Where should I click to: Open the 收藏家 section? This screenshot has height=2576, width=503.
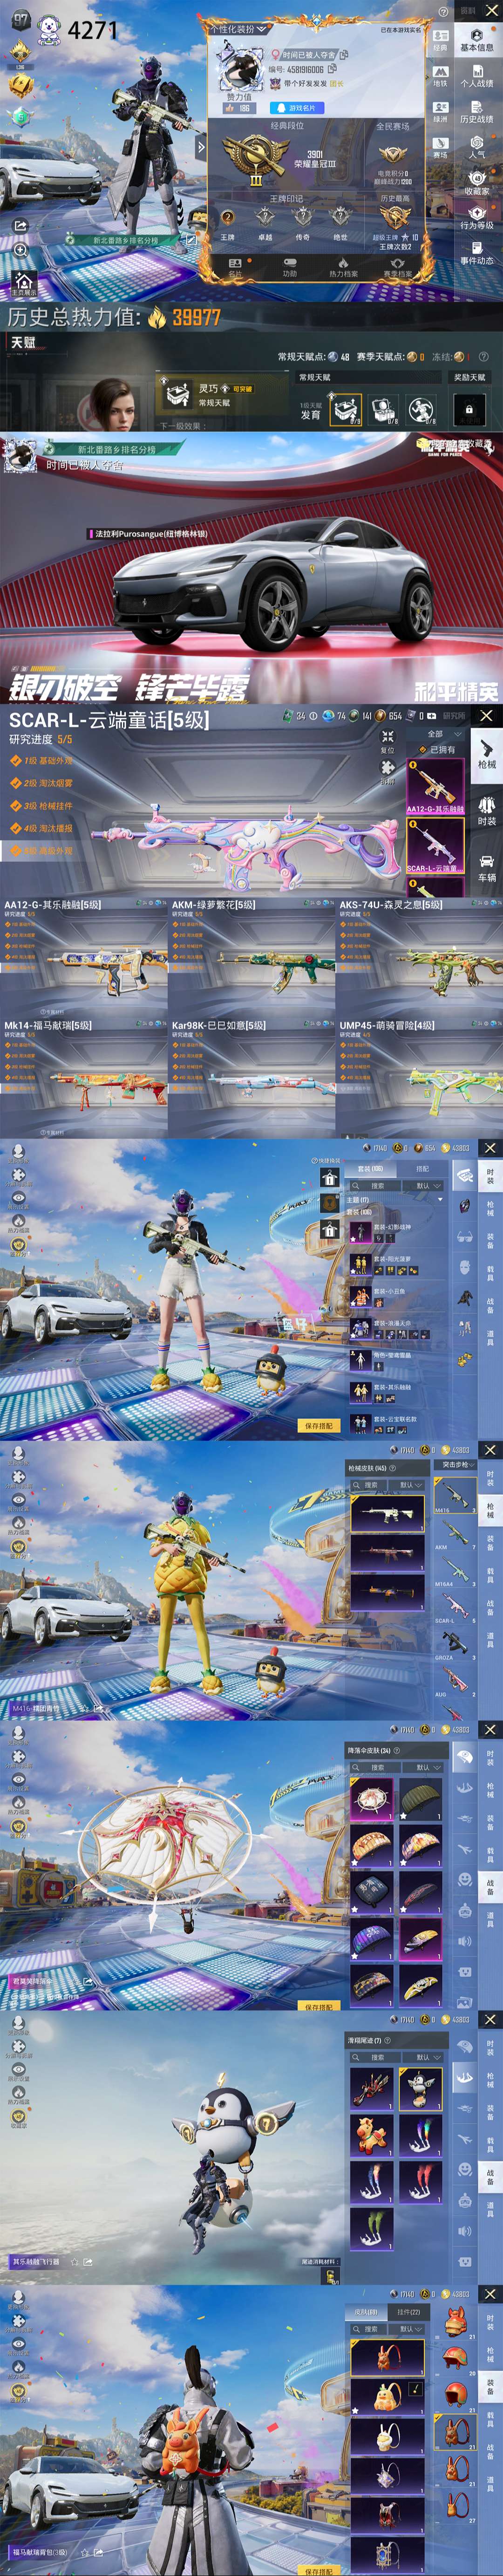(x=476, y=183)
